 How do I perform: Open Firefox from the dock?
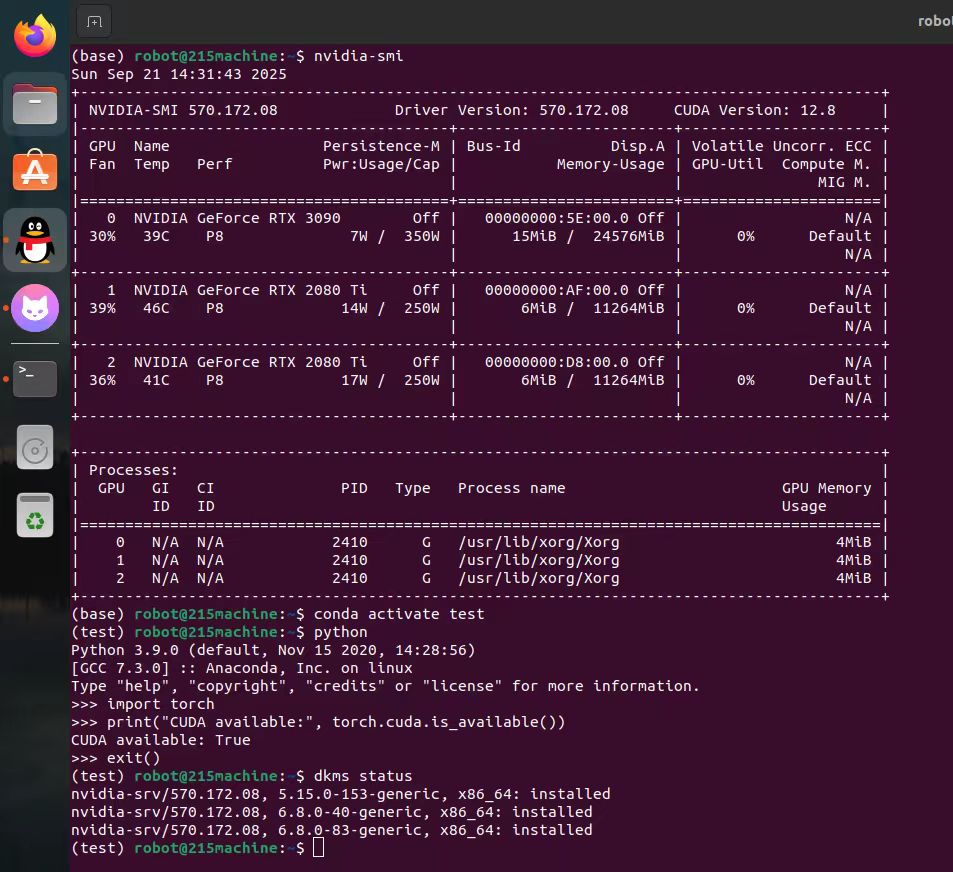pos(35,35)
